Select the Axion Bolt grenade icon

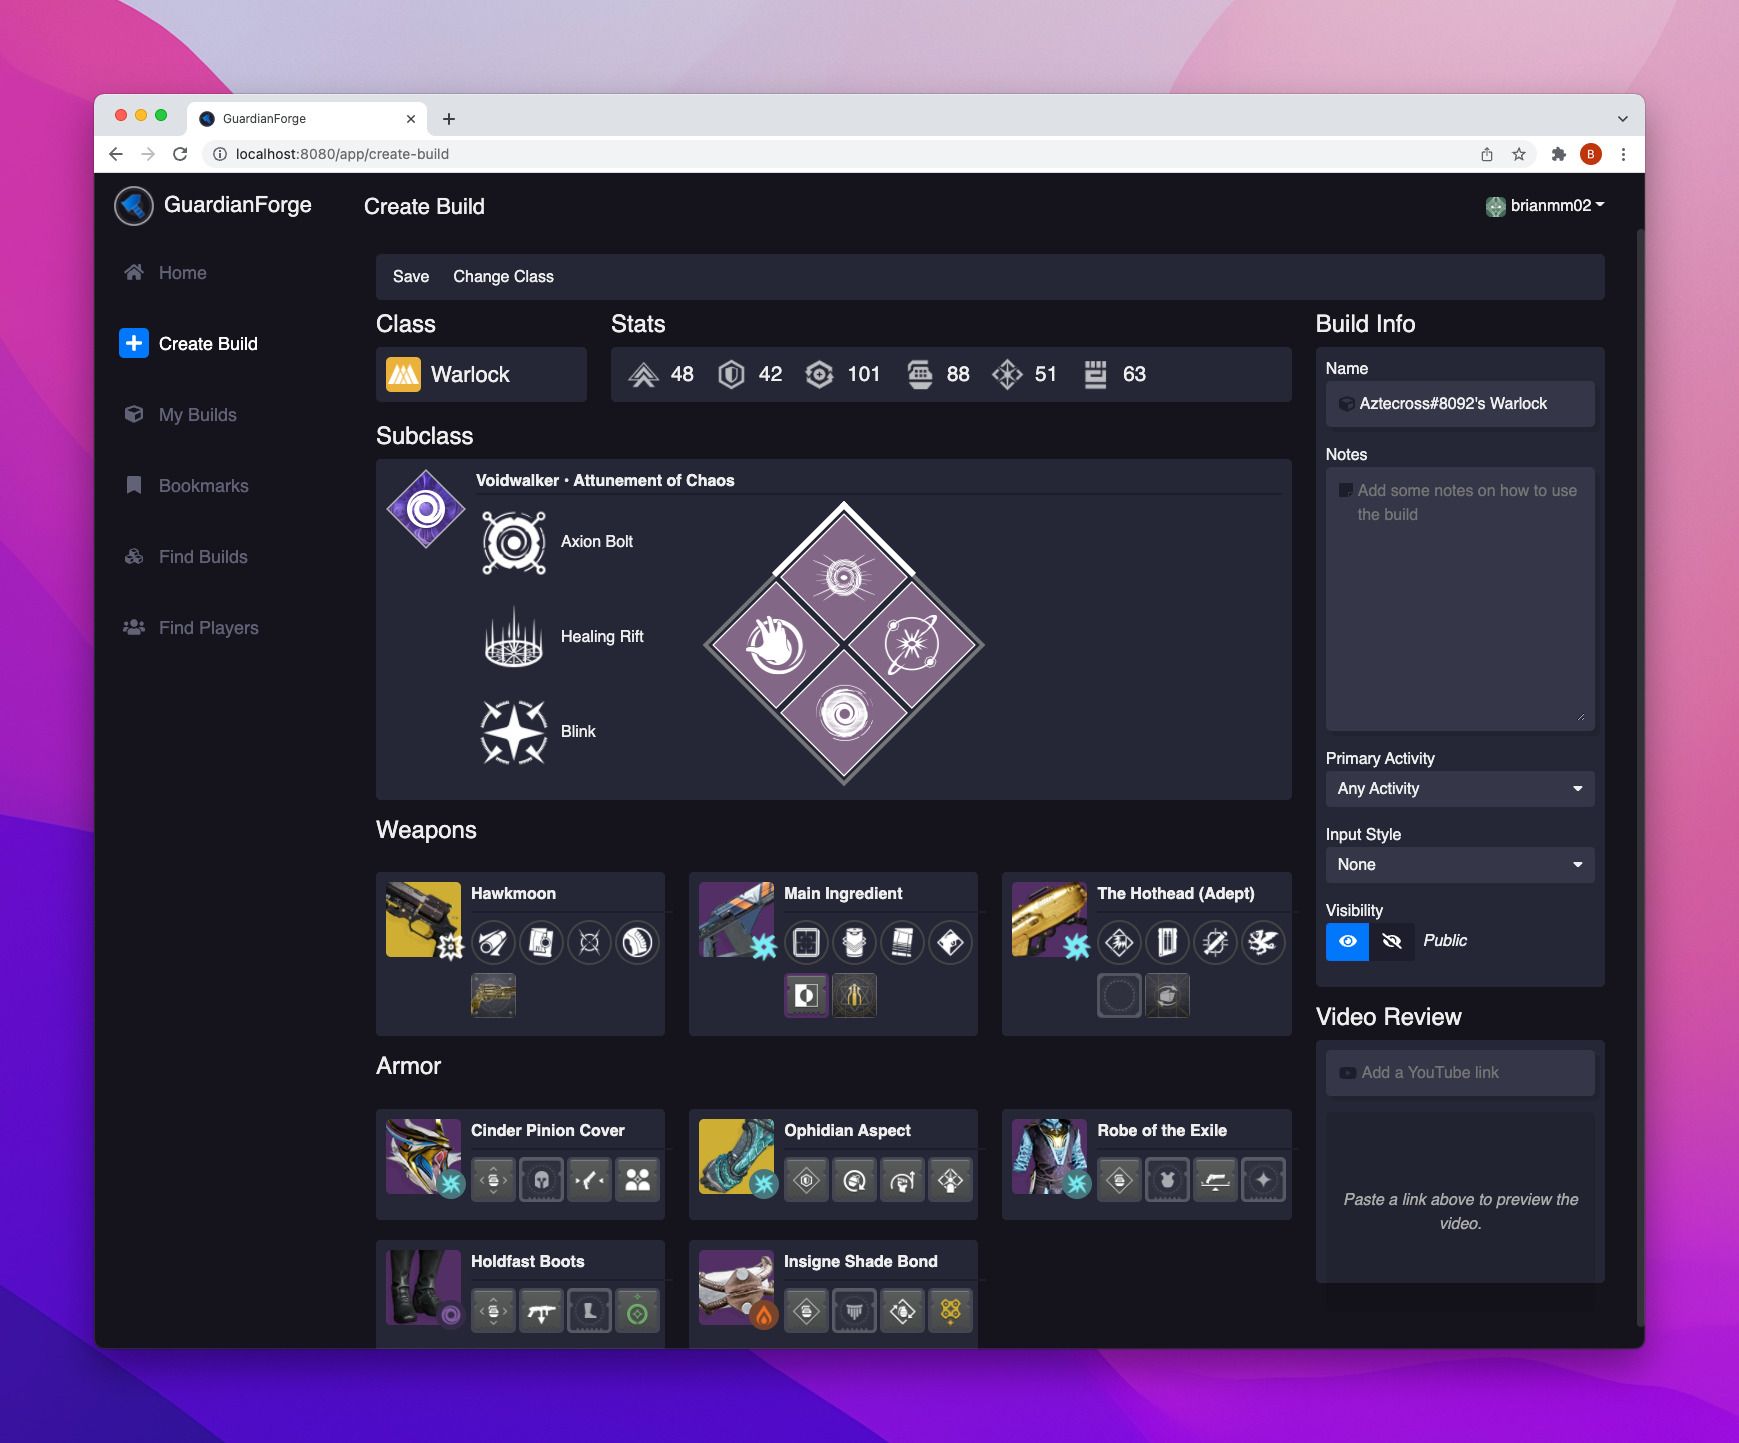(514, 542)
